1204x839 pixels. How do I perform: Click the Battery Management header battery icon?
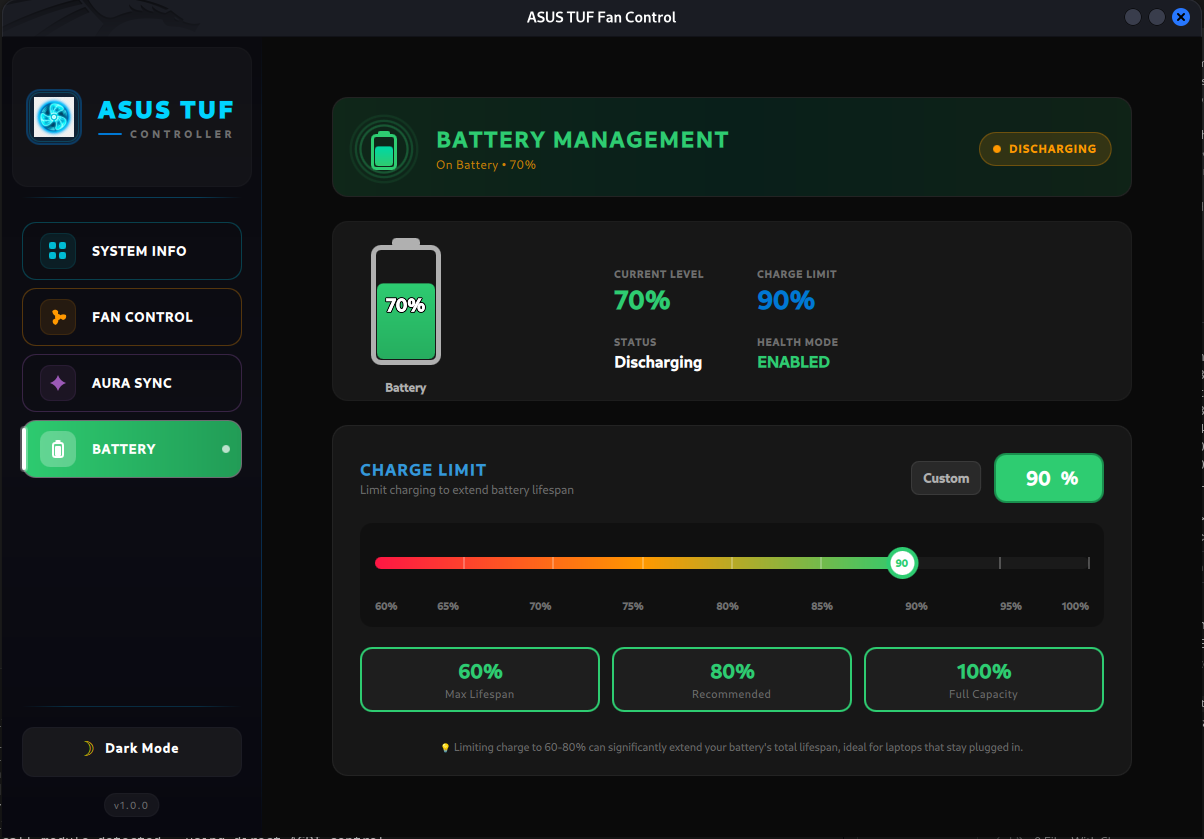pos(384,148)
